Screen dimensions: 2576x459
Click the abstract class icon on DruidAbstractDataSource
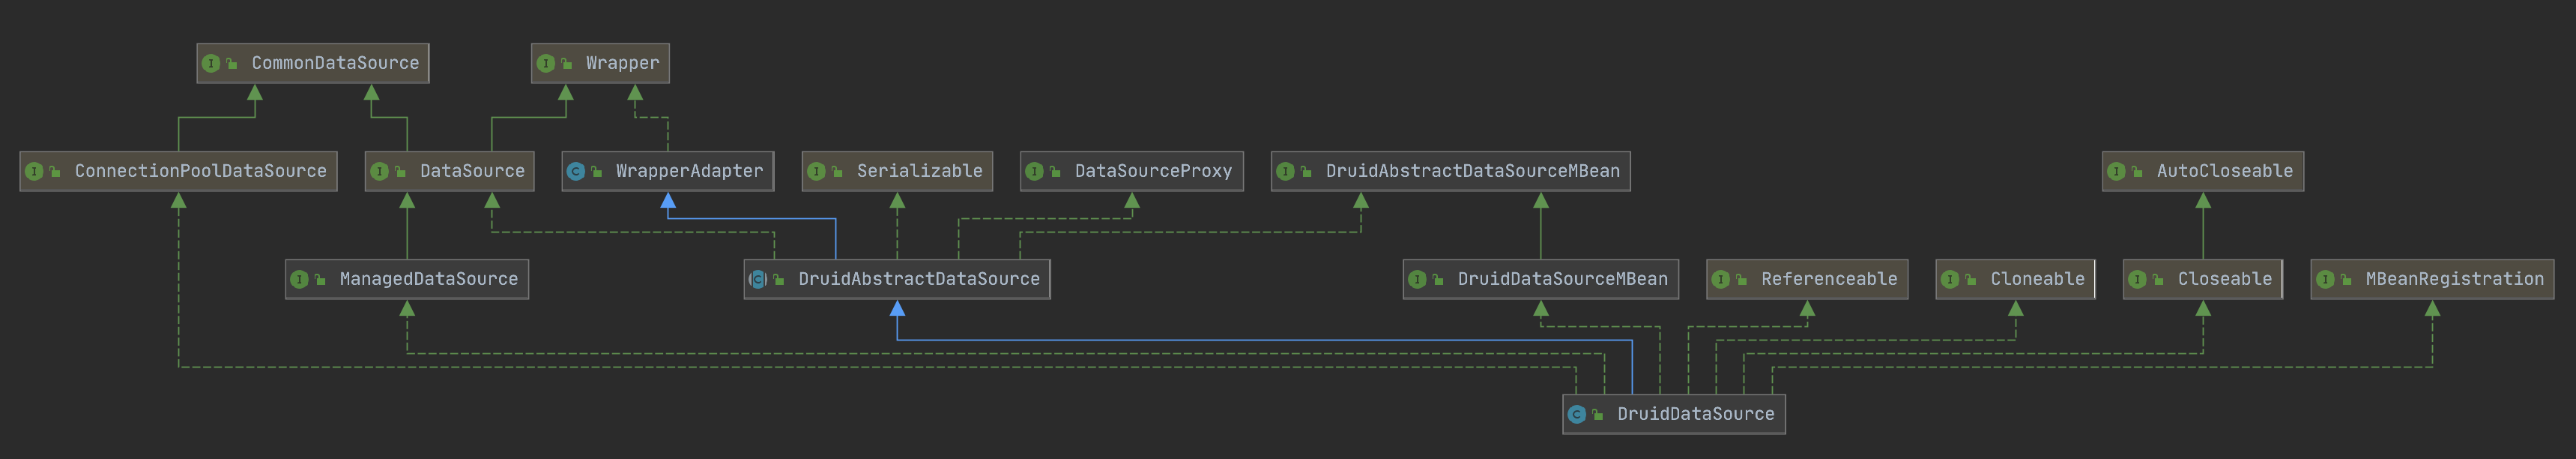pyautogui.click(x=758, y=279)
